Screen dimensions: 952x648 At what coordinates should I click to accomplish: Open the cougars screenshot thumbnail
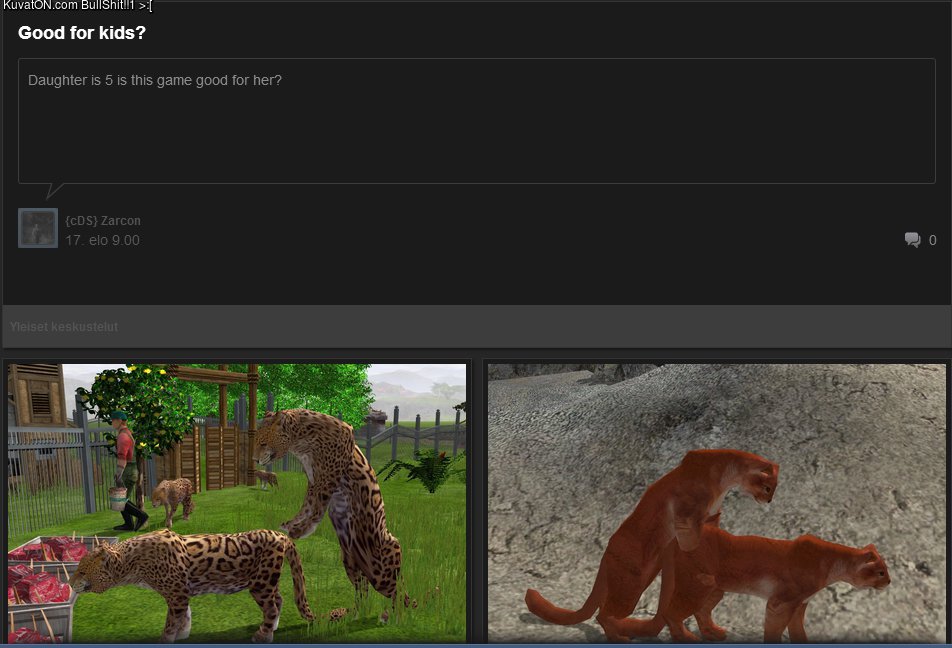(717, 502)
